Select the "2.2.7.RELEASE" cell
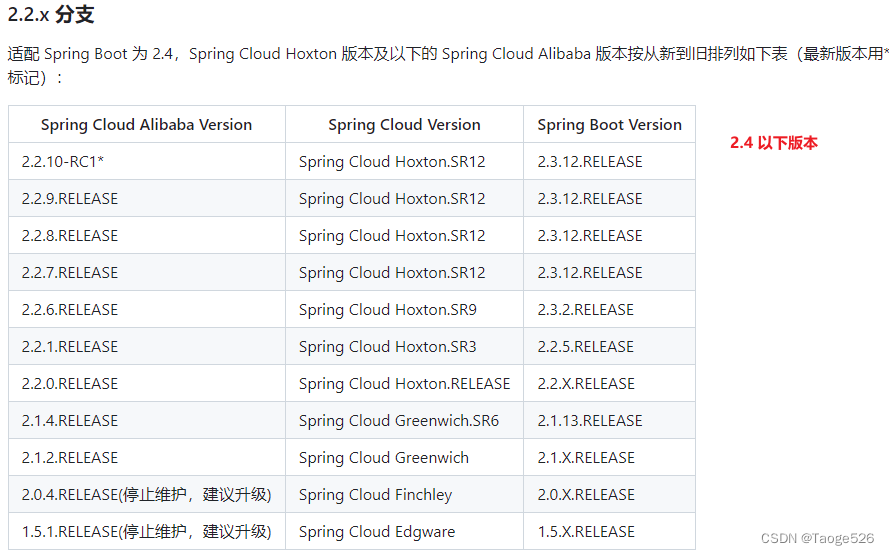 click(x=147, y=273)
